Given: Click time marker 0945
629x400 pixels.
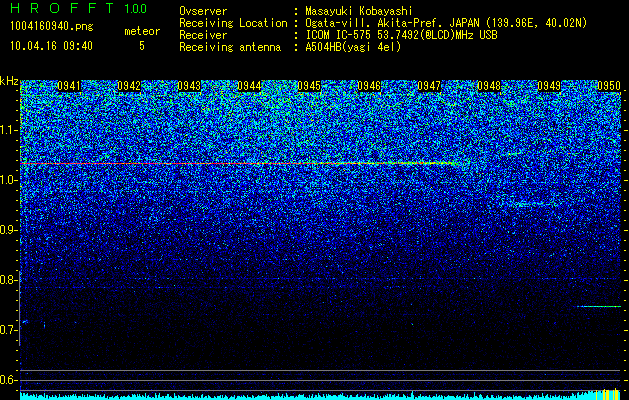Looking at the screenshot, I should 309,86.
